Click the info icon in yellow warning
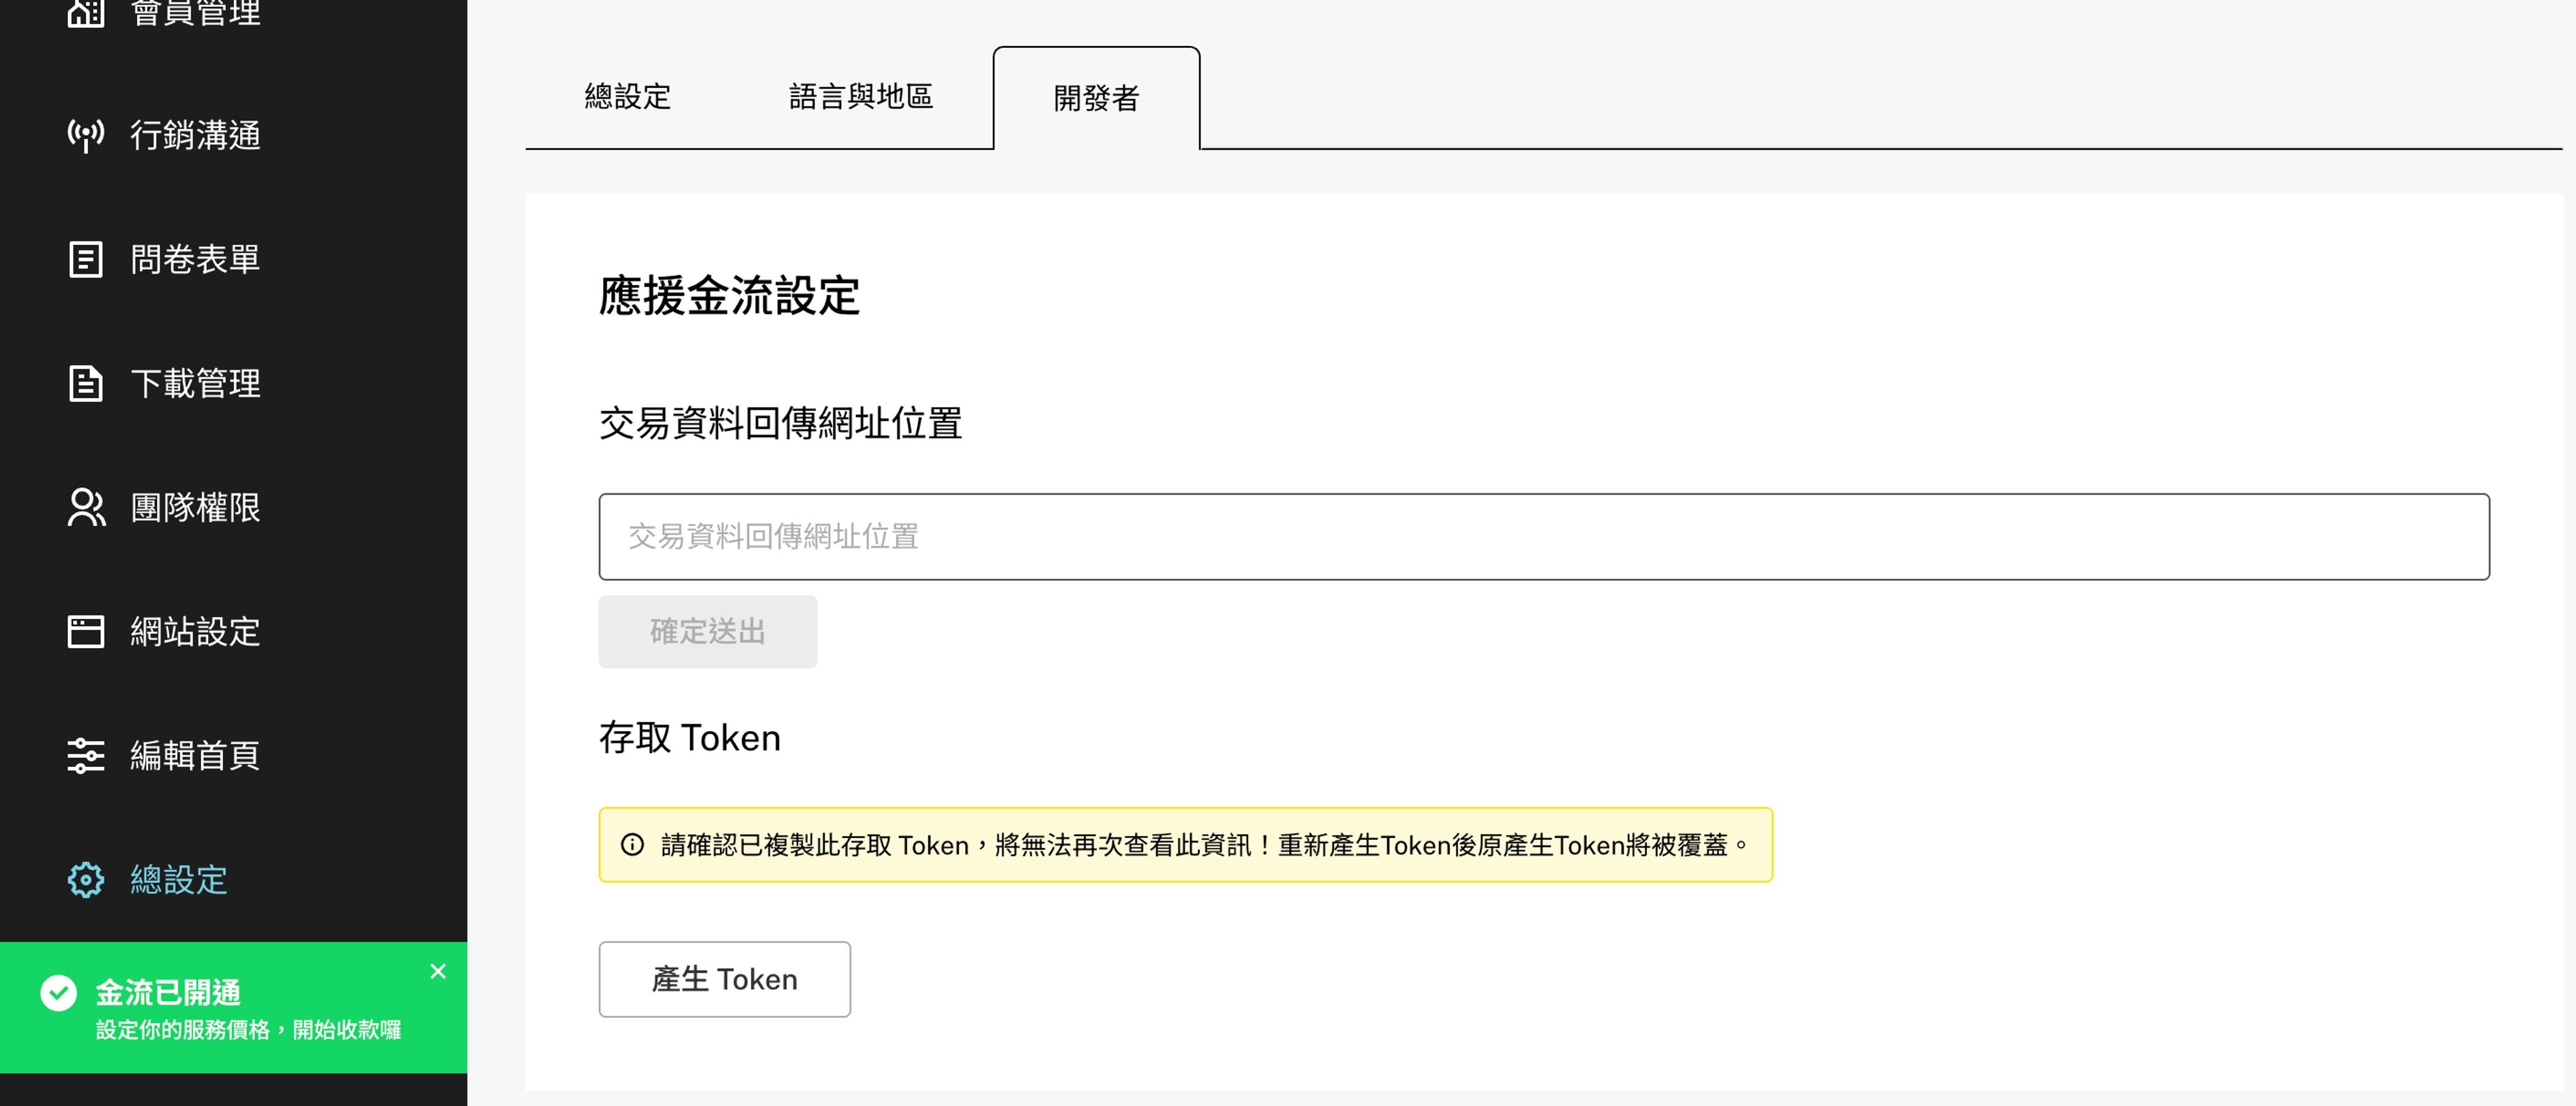The height and width of the screenshot is (1106, 2576). pos(632,845)
